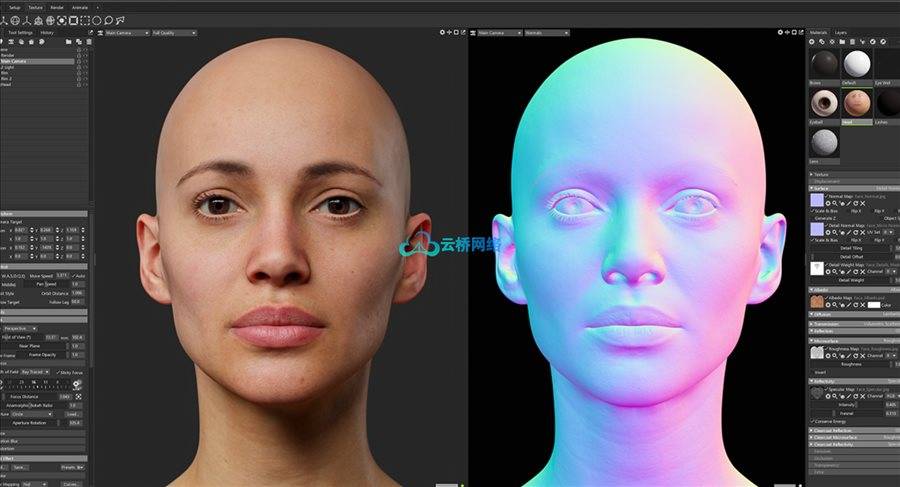Screen dimensions: 900x487
Task: Select the Head material thumbnail
Action: click(x=856, y=103)
